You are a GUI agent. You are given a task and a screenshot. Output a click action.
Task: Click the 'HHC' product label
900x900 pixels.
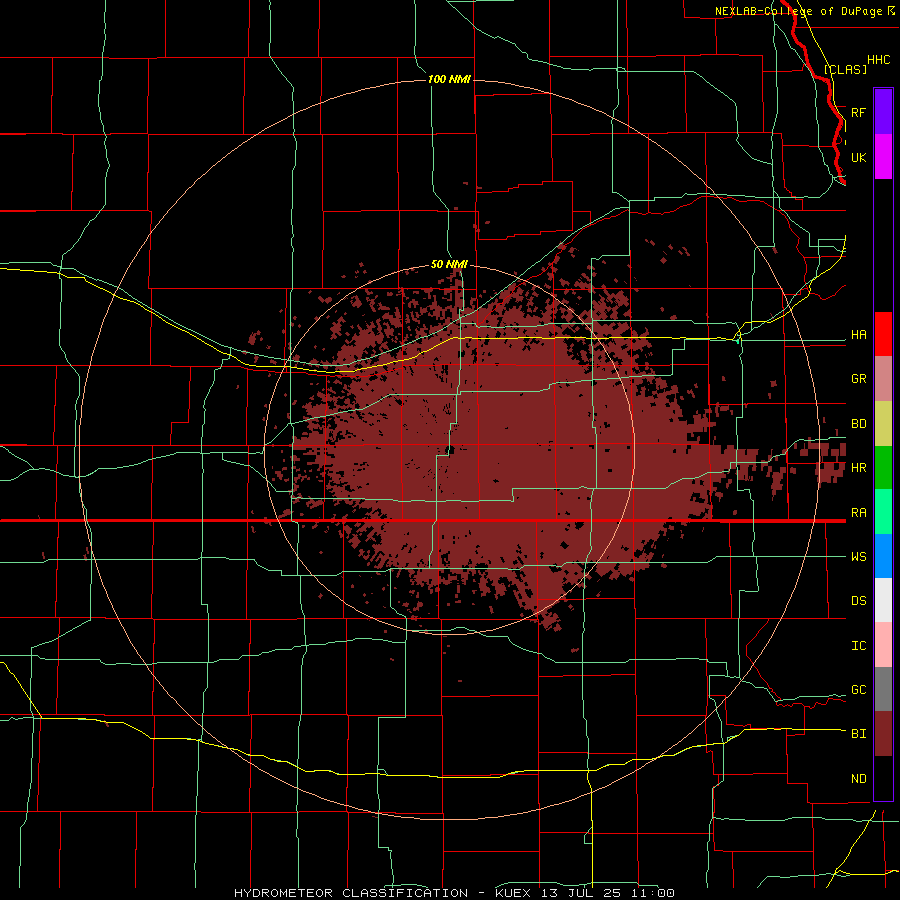[x=878, y=60]
